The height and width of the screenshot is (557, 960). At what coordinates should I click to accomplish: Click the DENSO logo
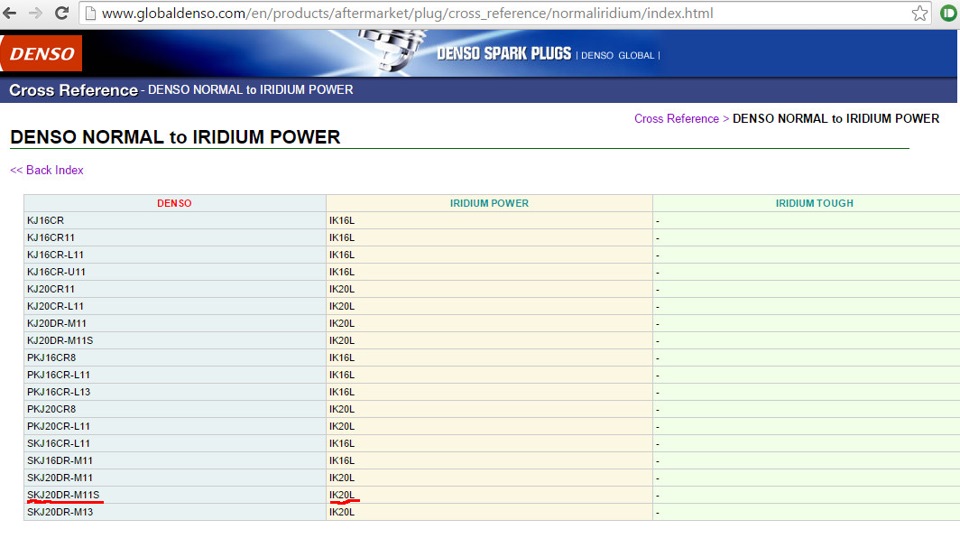click(x=41, y=53)
